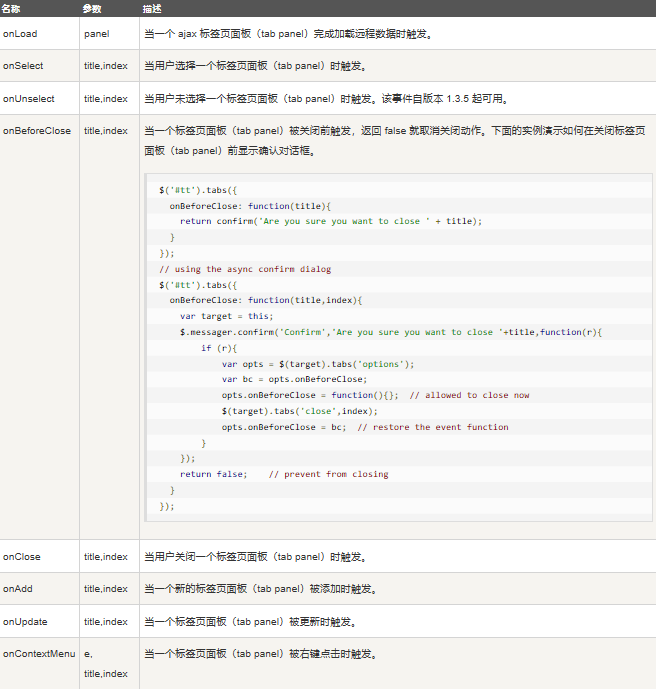Click the '// restore the event function' line
Viewport: 656px width, 689px height.
point(365,427)
